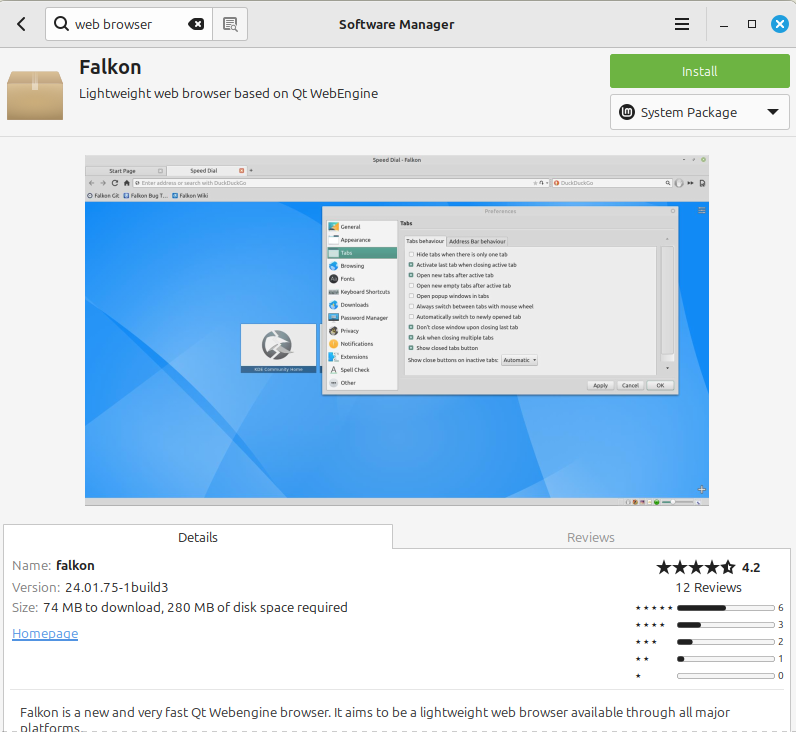This screenshot has height=732, width=796.
Task: Expand the System Package dropdown
Action: pyautogui.click(x=700, y=112)
